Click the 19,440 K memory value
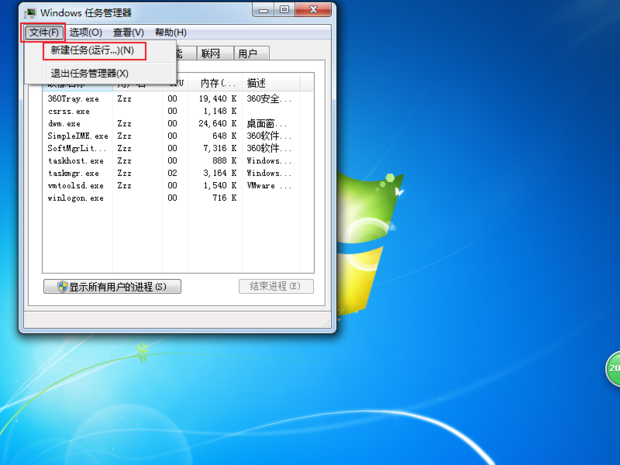The image size is (620, 465). pyautogui.click(x=217, y=99)
